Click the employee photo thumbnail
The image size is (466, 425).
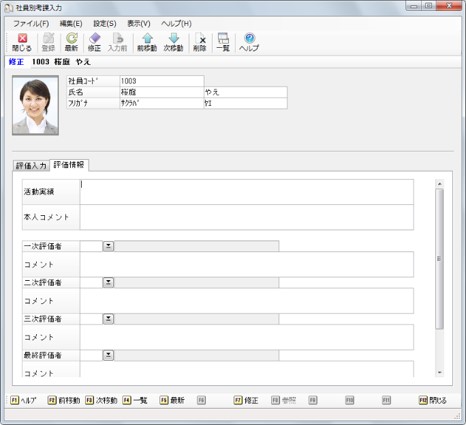coord(35,105)
